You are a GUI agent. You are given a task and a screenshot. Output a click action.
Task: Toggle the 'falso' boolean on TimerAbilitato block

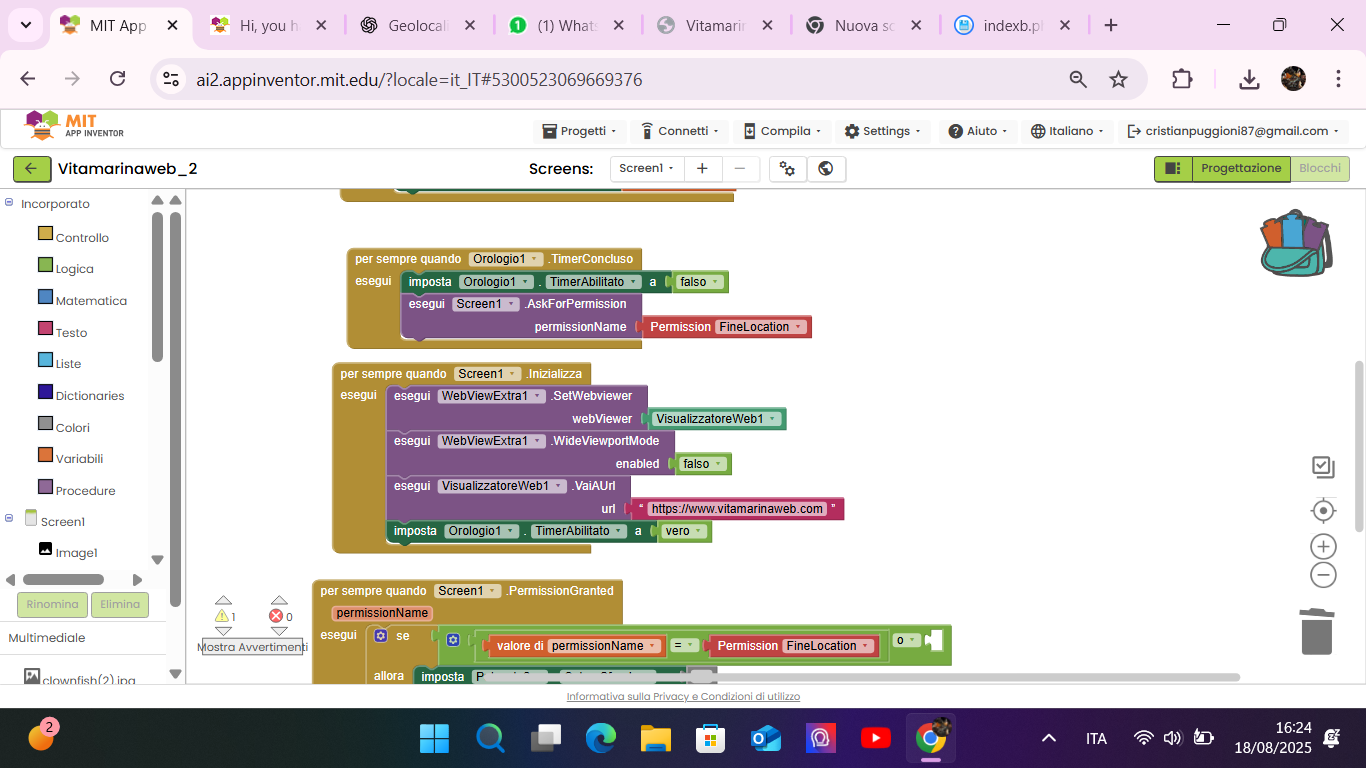(699, 282)
